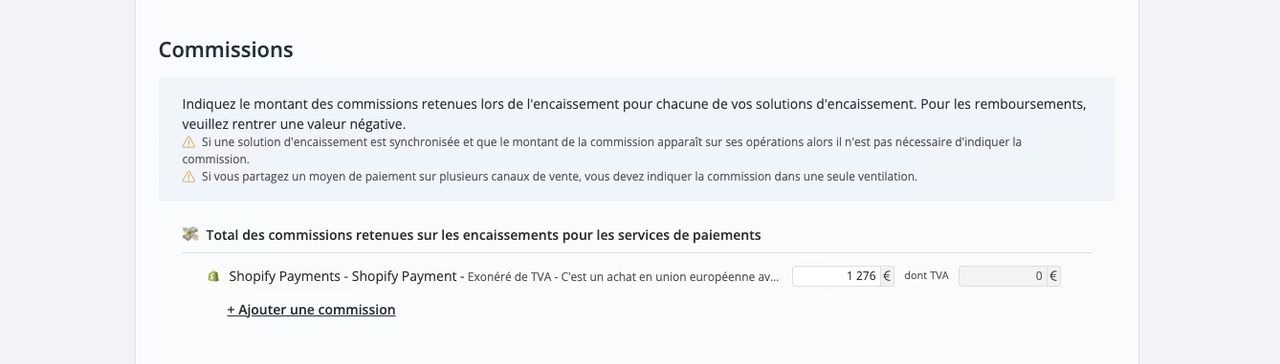Click the money stack icon beside Total des commissions
Viewport: 1280px width, 364px height.
click(x=190, y=234)
